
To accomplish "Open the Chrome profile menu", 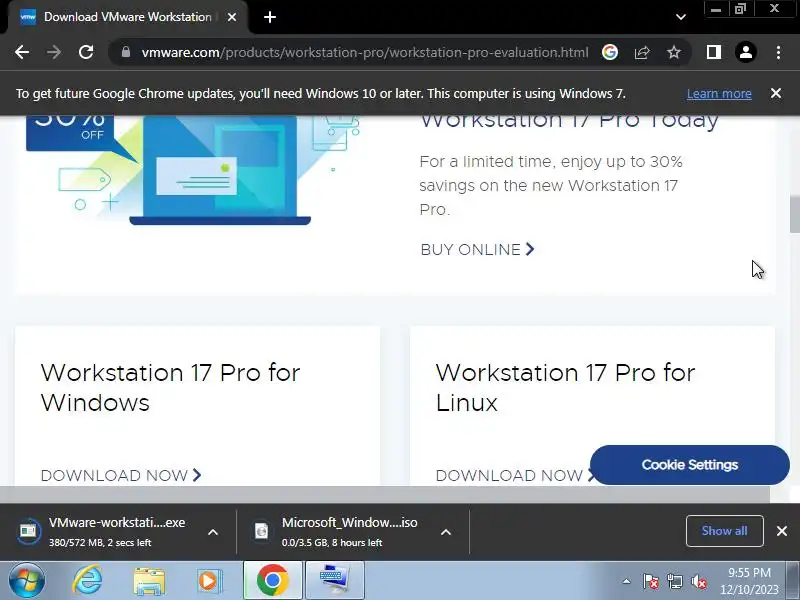I will [x=746, y=52].
